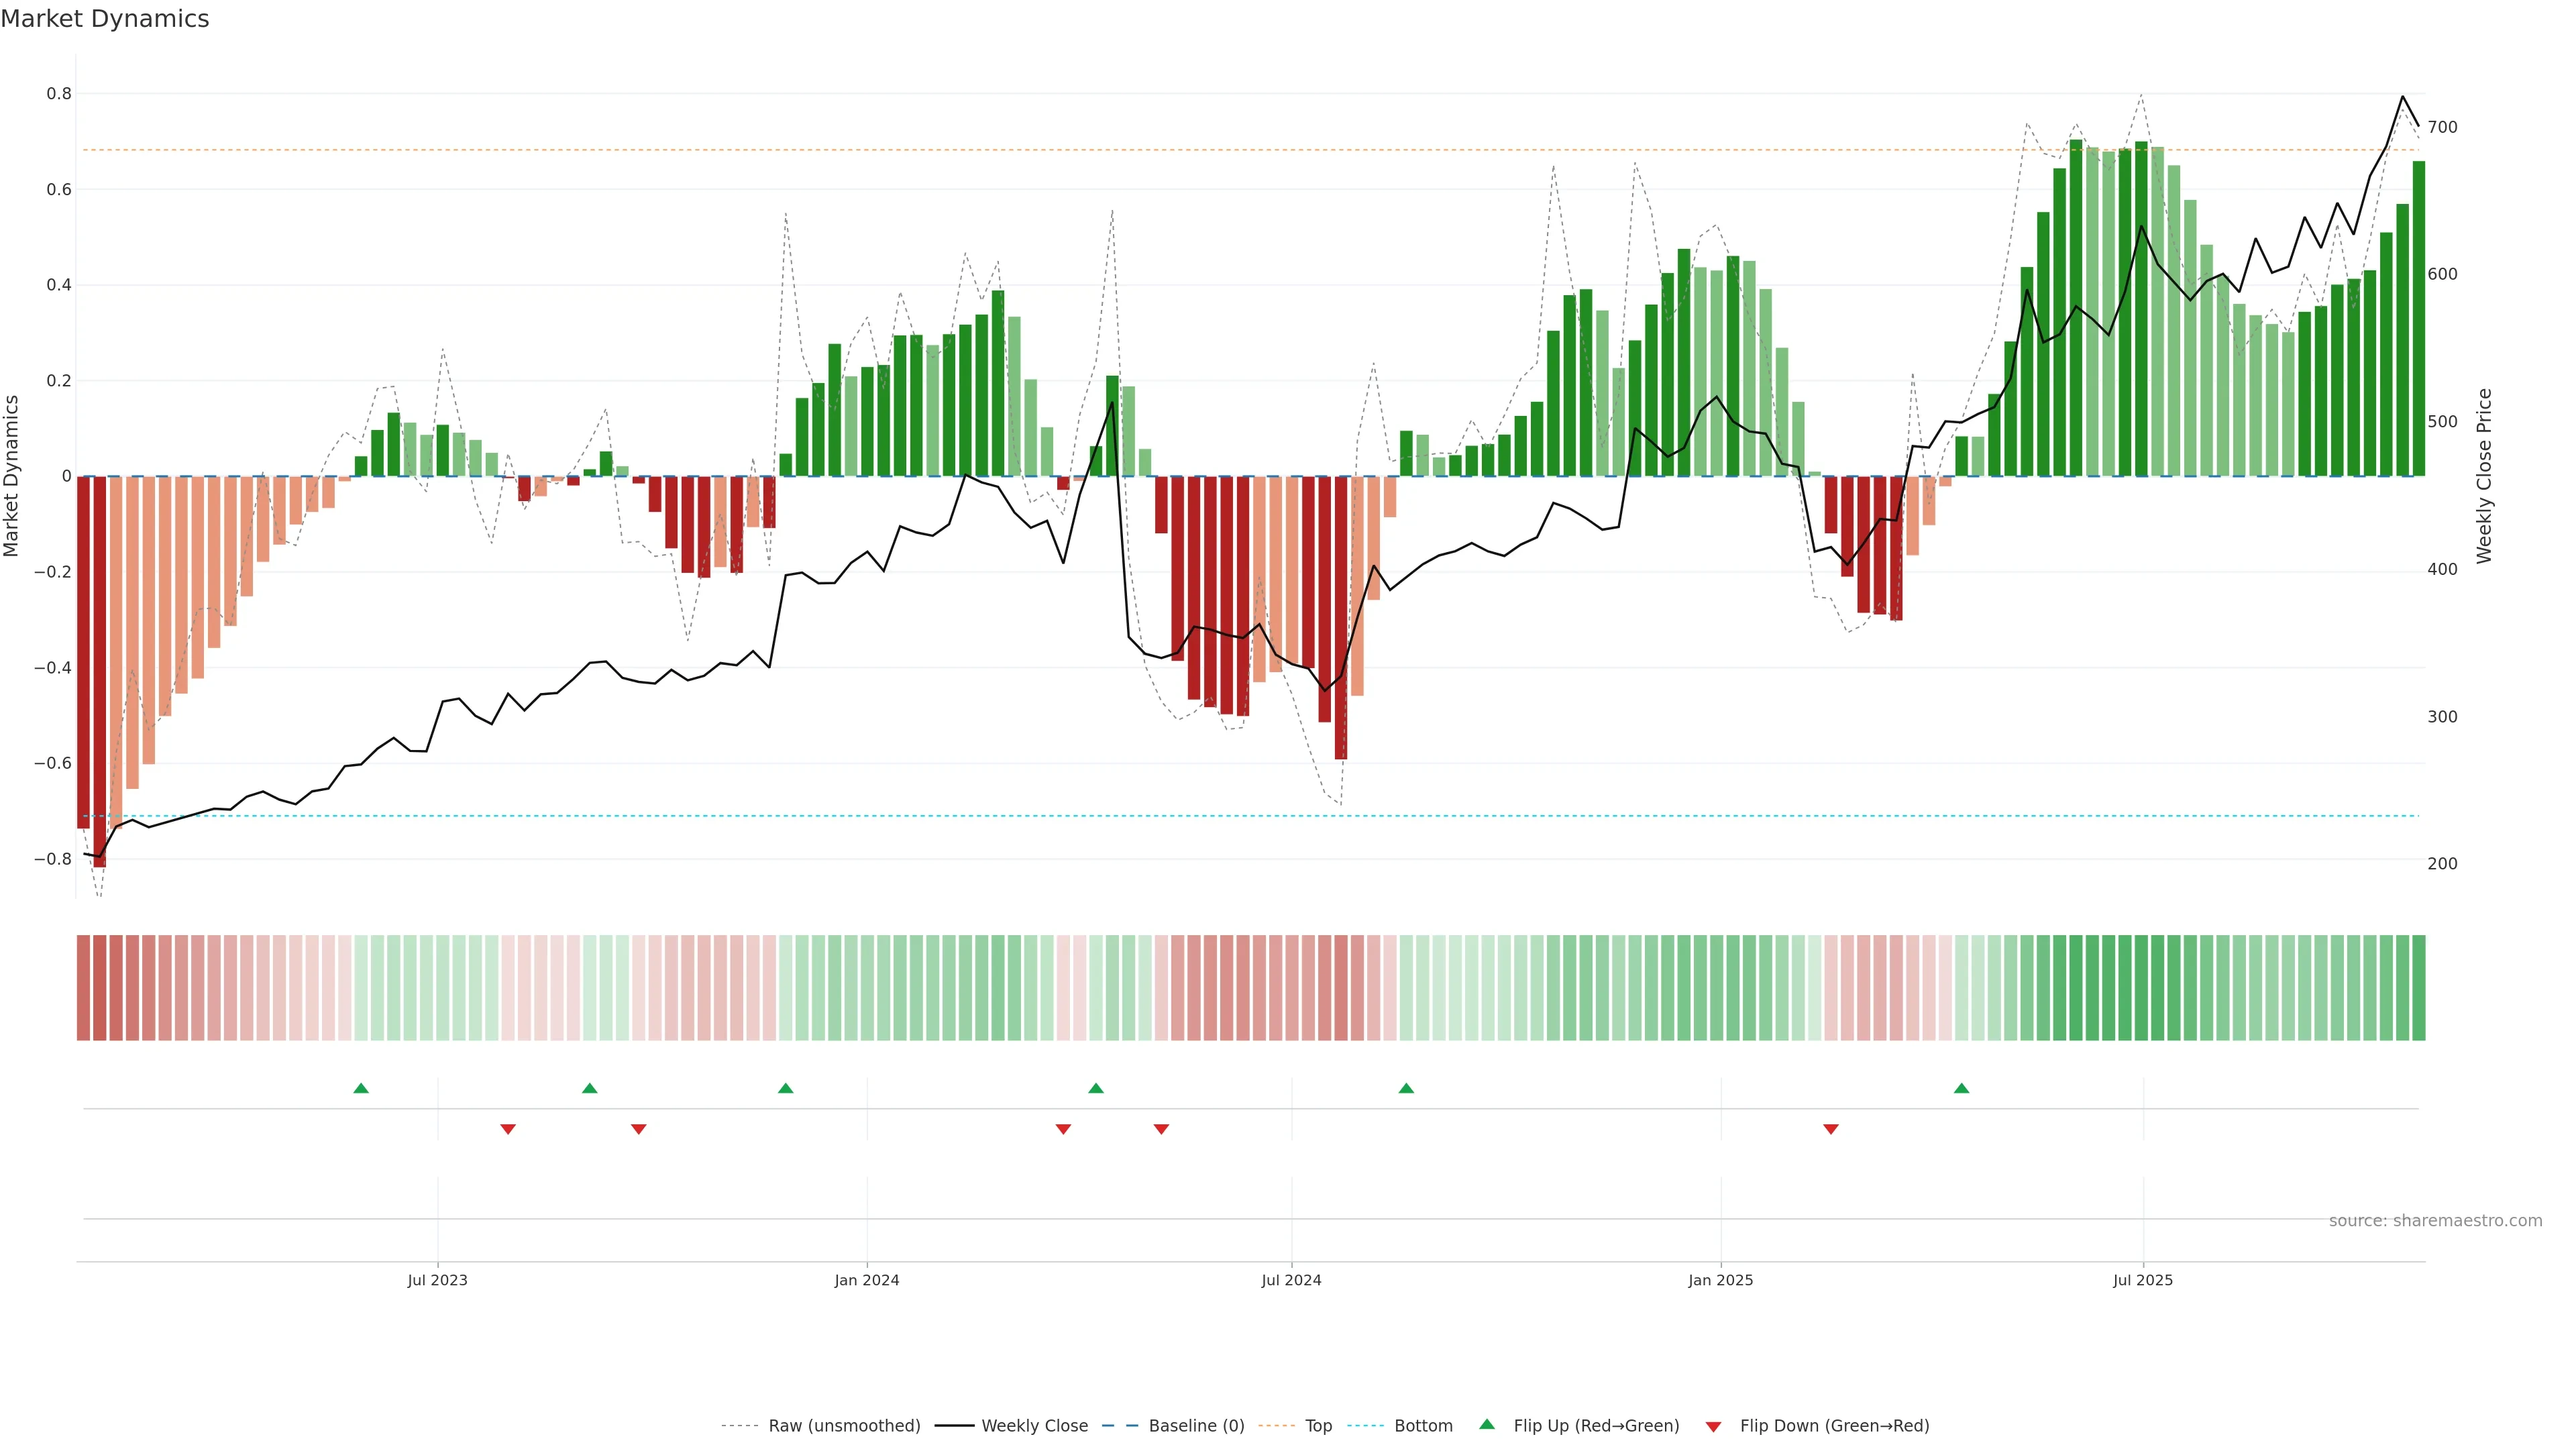Viewport: 2576px width, 1449px height.
Task: Click the flip-up triangle just before Jan 2024
Action: pos(785,1088)
